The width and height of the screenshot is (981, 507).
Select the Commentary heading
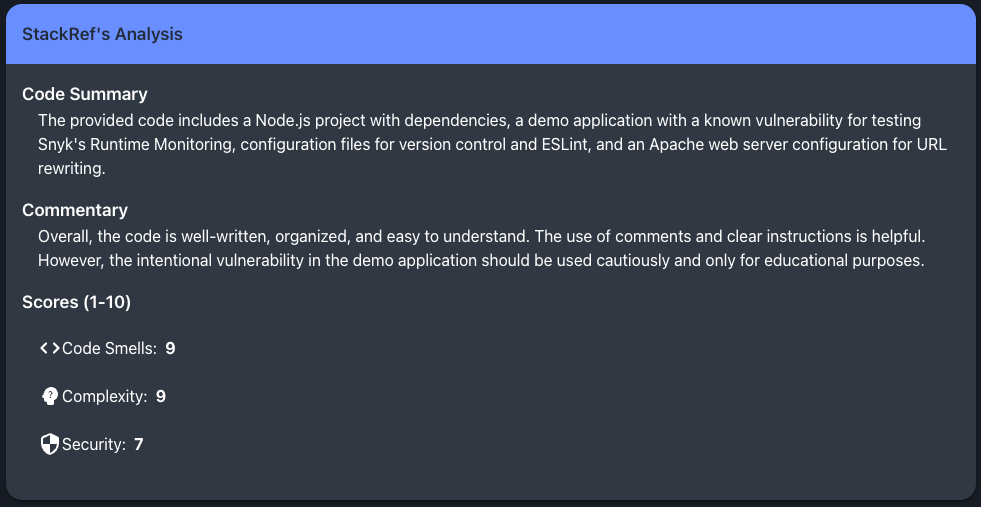[x=75, y=210]
